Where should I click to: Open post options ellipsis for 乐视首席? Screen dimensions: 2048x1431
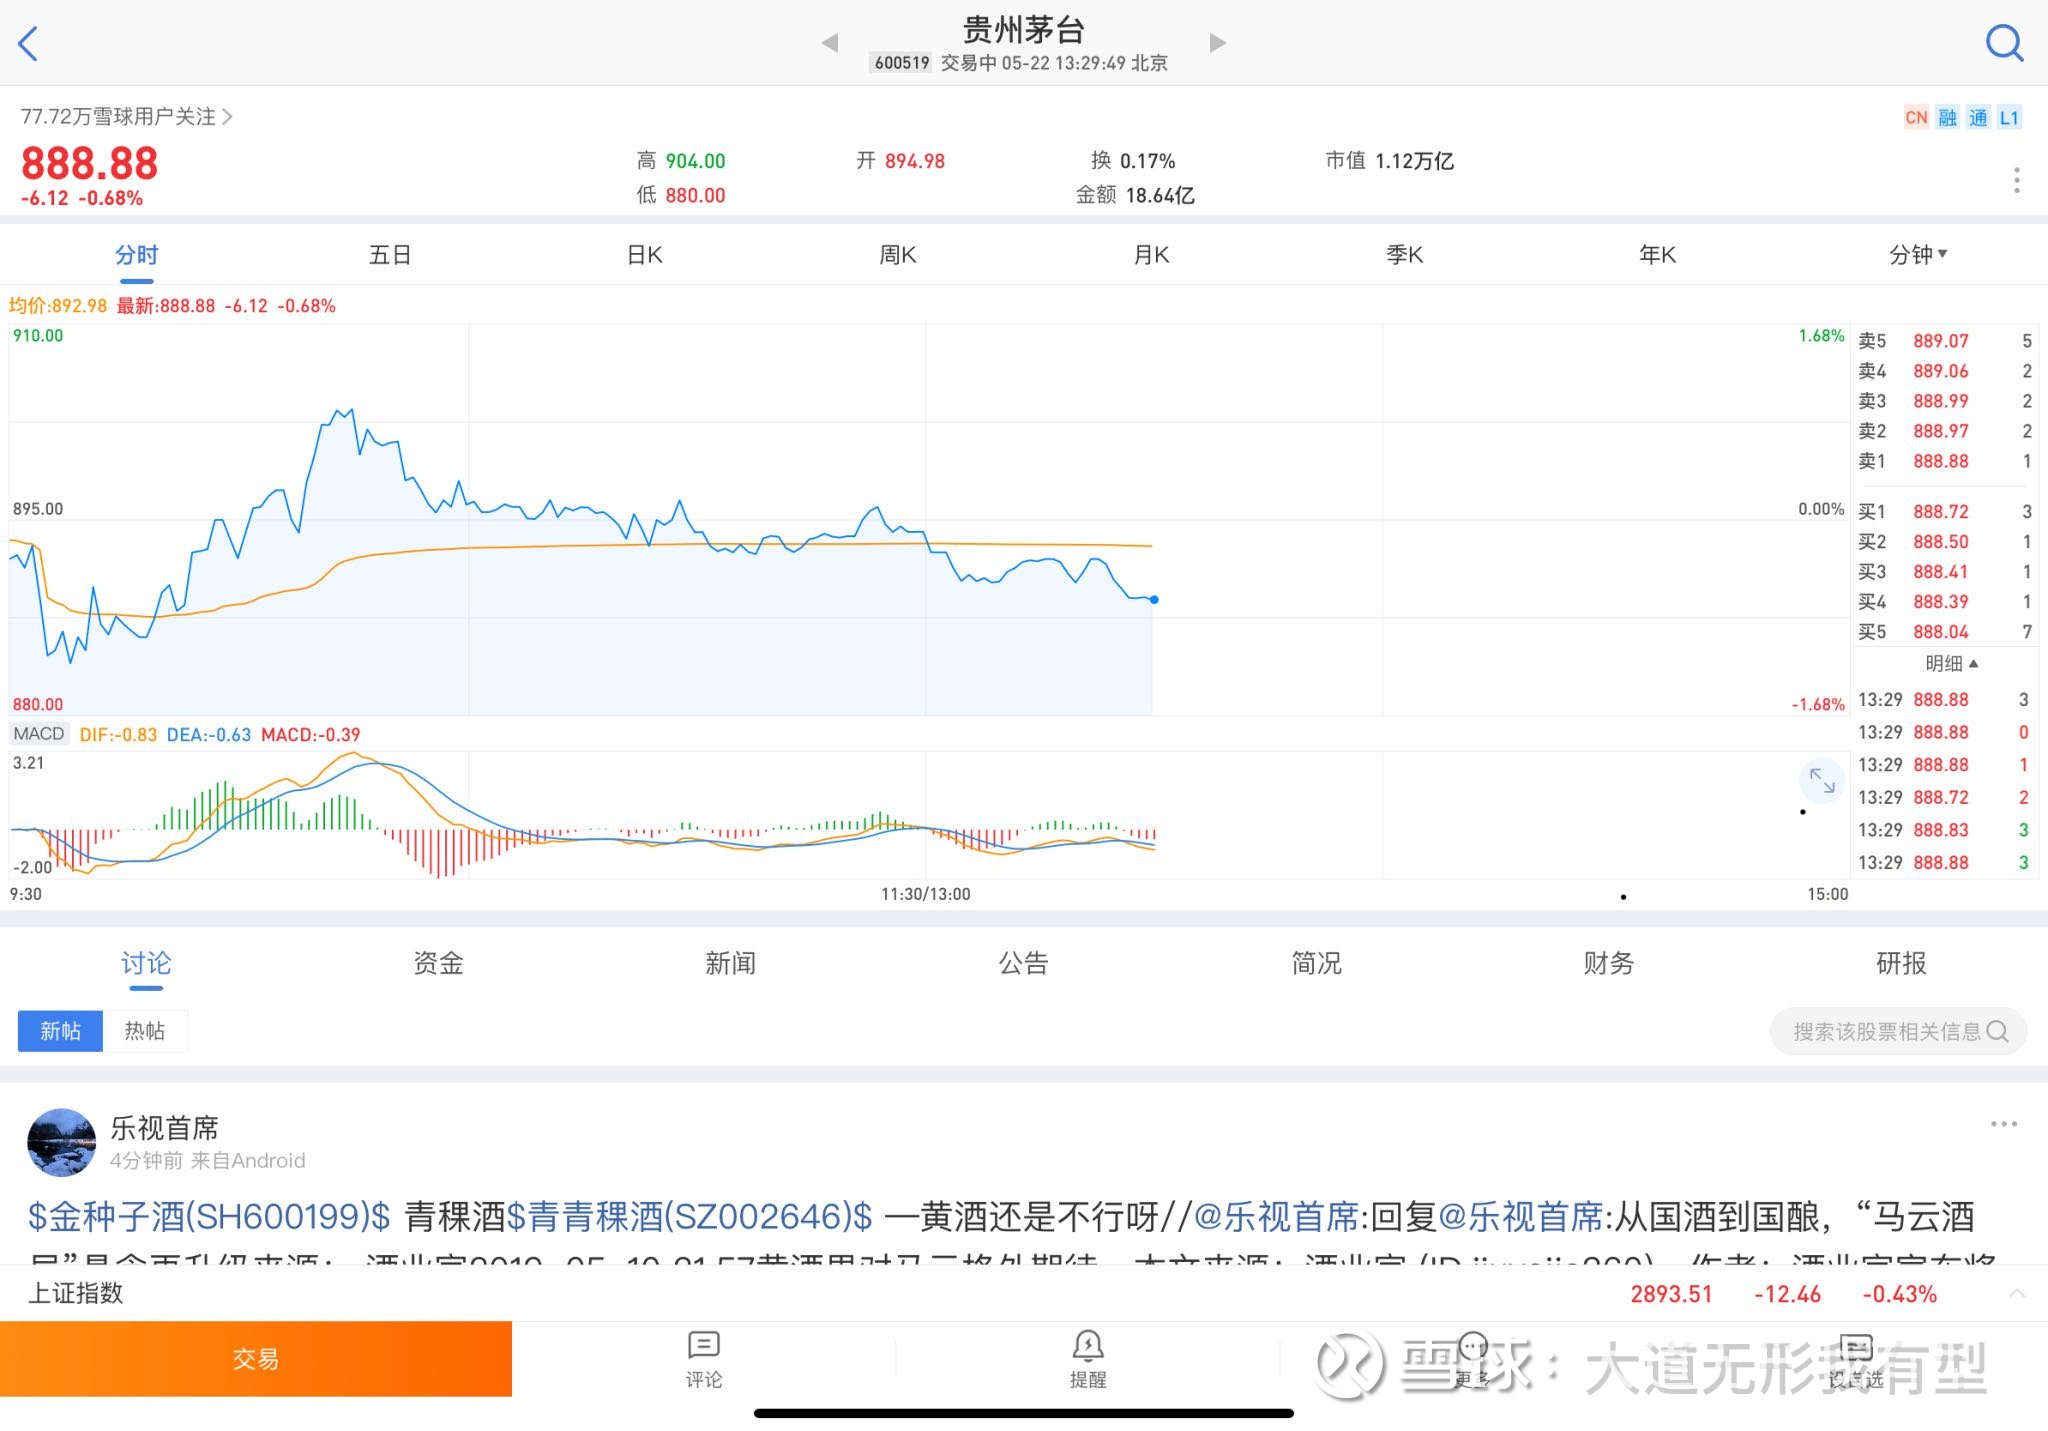[2003, 1124]
